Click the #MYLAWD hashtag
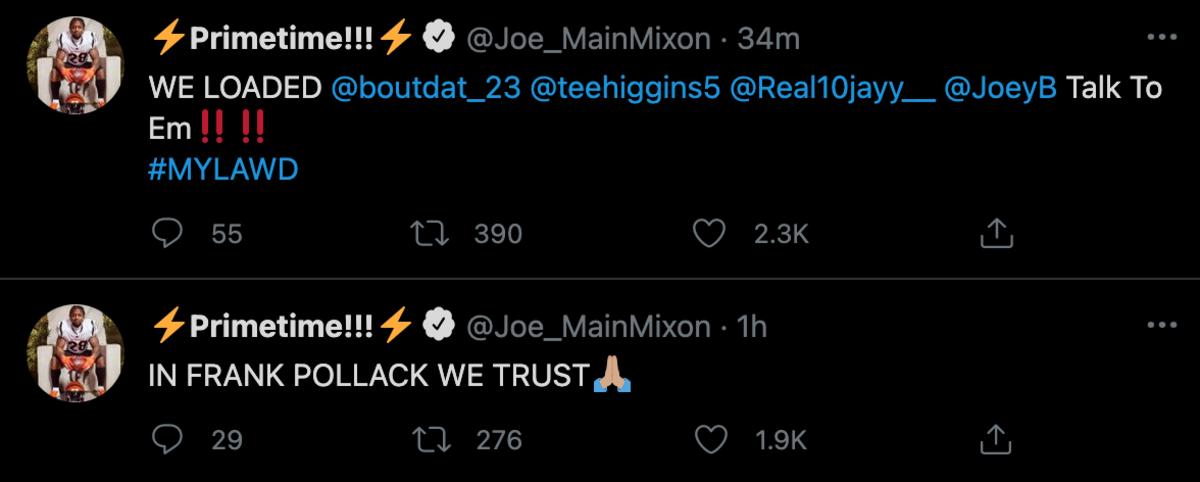Viewport: 1200px width, 482px height. tap(223, 170)
